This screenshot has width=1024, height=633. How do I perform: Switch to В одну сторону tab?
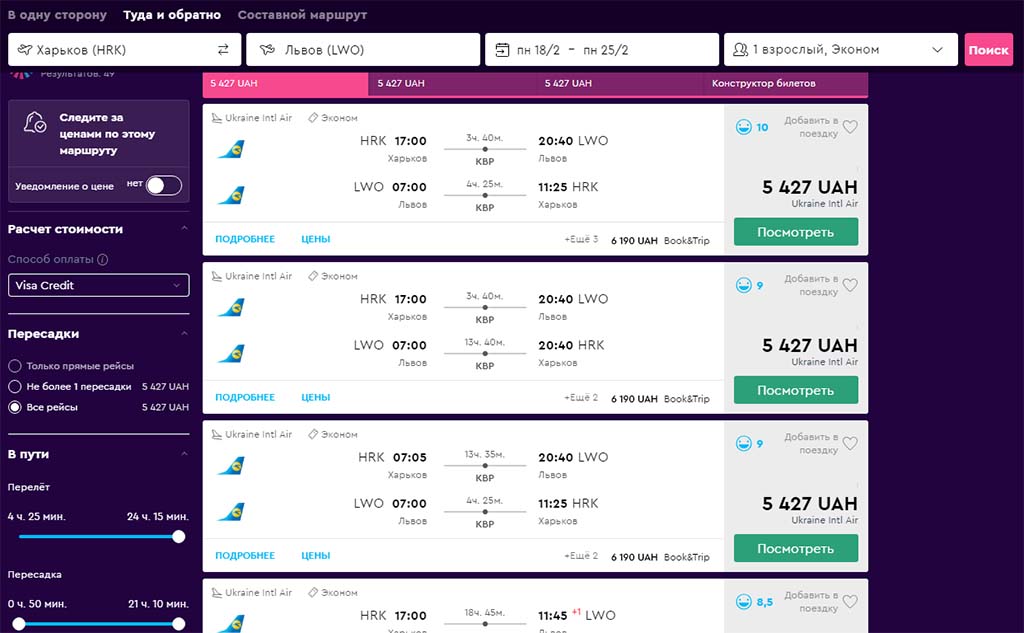tap(57, 15)
